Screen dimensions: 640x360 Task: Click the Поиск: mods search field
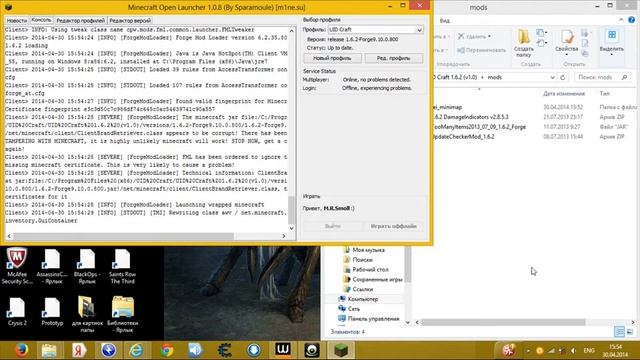[x=602, y=77]
